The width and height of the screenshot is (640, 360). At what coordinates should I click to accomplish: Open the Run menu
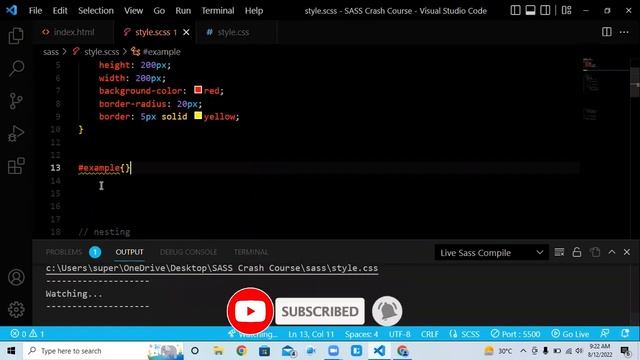(183, 11)
